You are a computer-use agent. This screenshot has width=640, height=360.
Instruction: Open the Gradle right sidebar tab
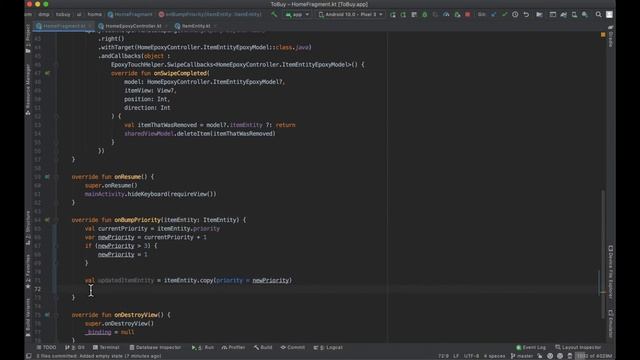[x=611, y=37]
